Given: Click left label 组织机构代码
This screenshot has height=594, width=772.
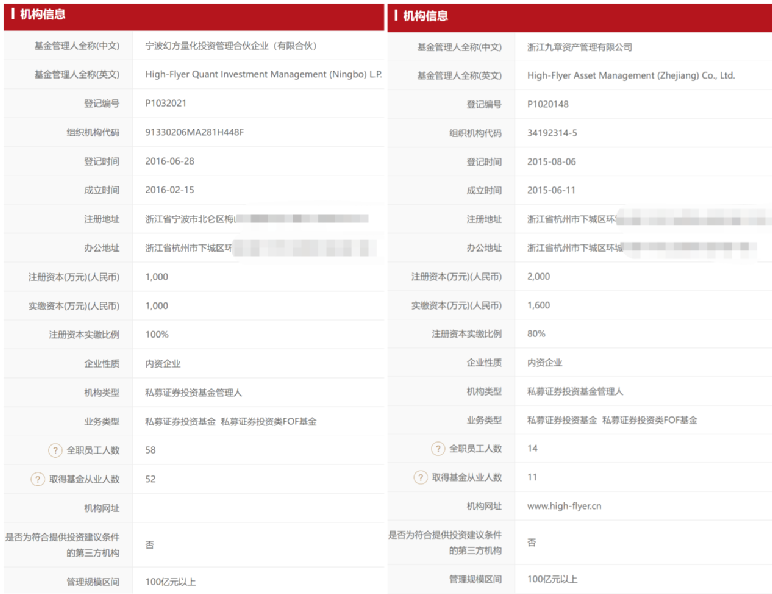Looking at the screenshot, I should [x=93, y=132].
